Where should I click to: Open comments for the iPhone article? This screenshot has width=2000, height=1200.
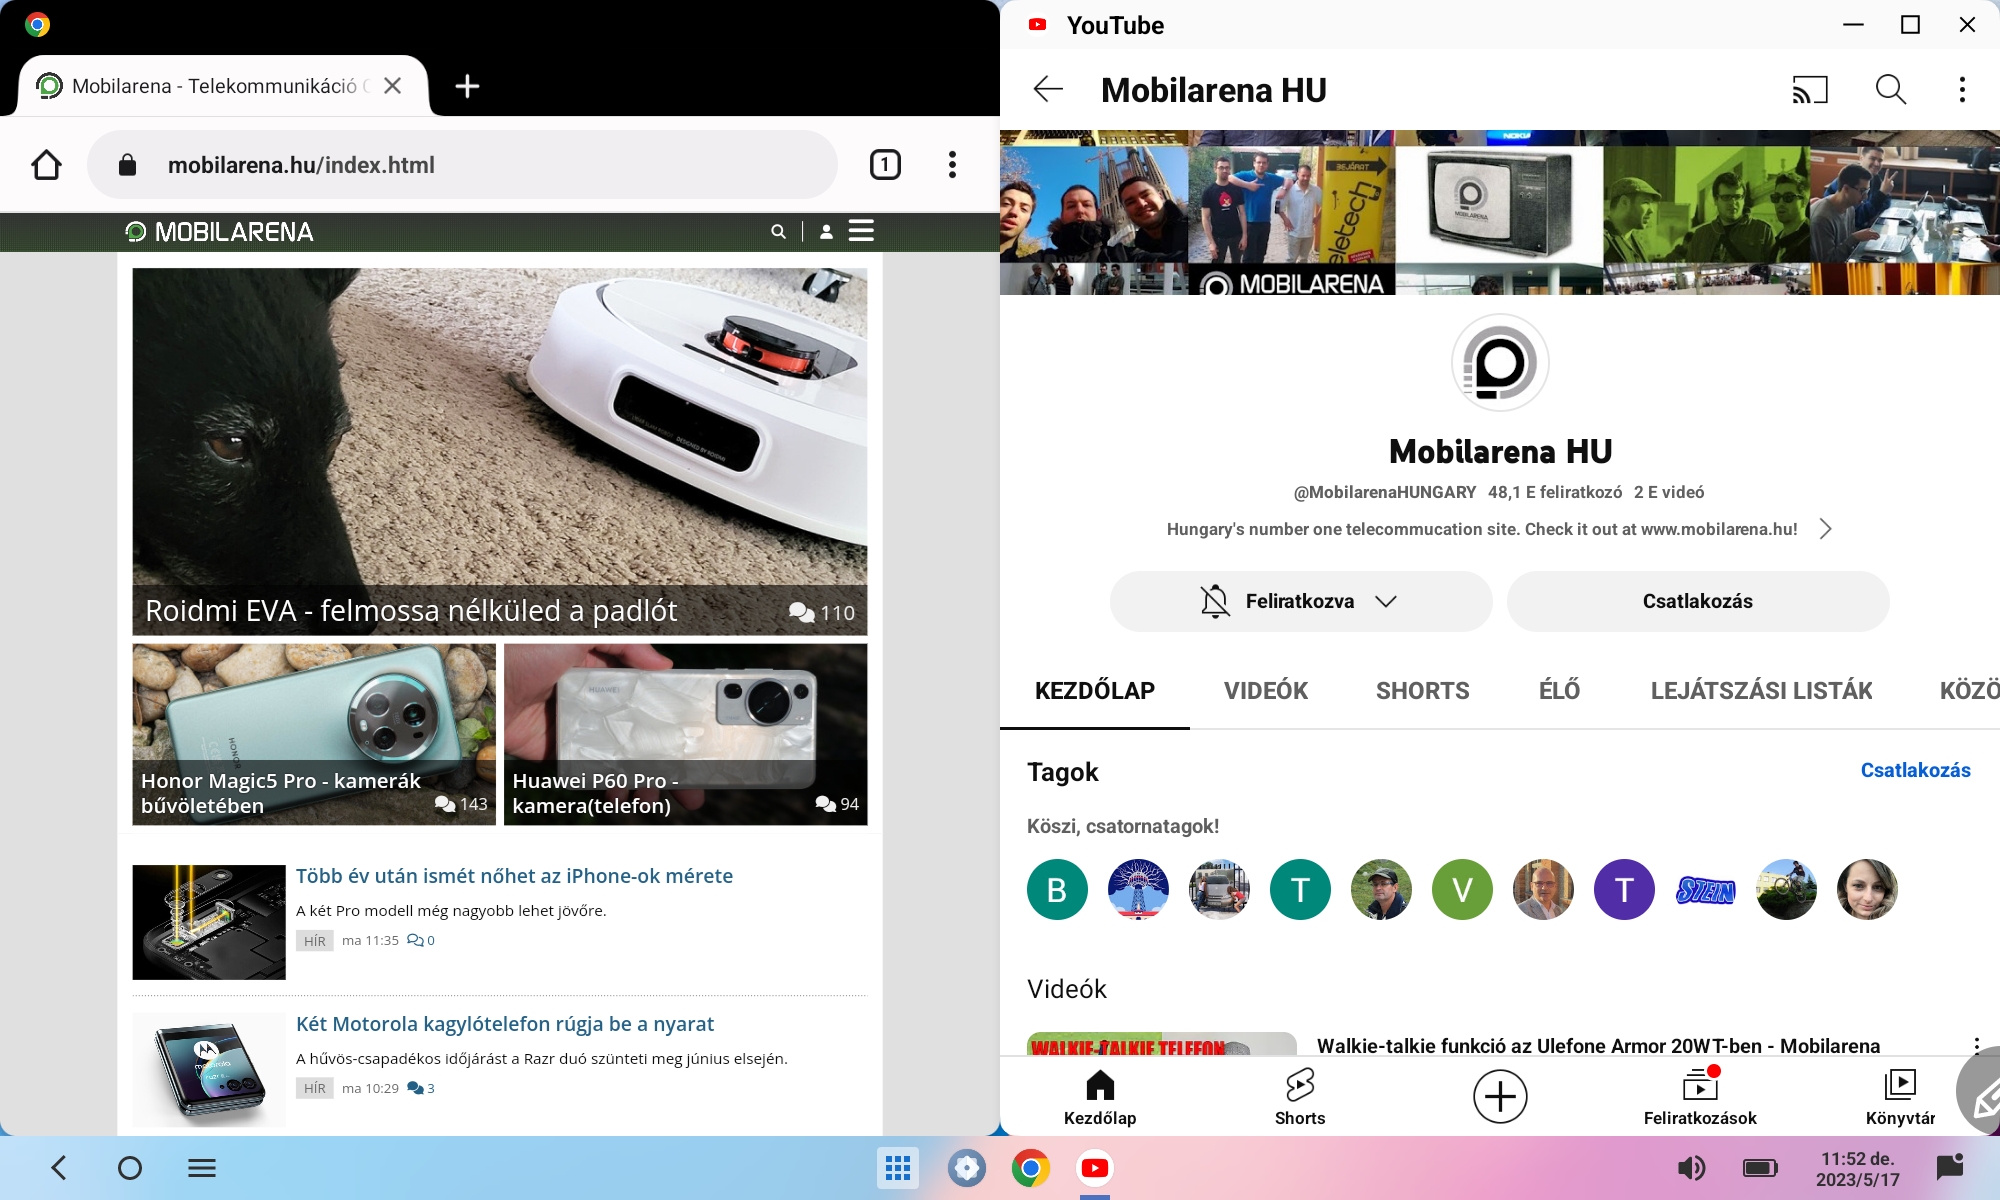point(421,941)
